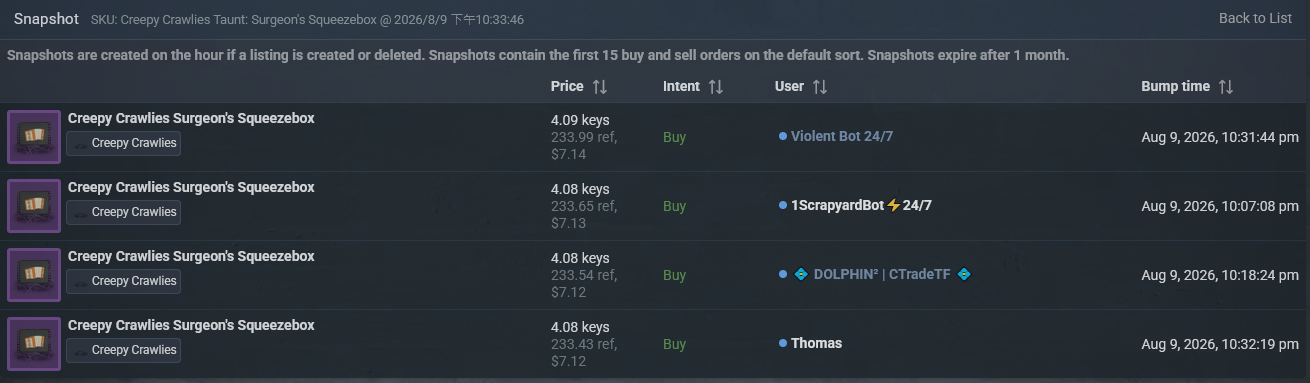The height and width of the screenshot is (383, 1310).
Task: Click Back to List link
Action: click(x=1255, y=18)
